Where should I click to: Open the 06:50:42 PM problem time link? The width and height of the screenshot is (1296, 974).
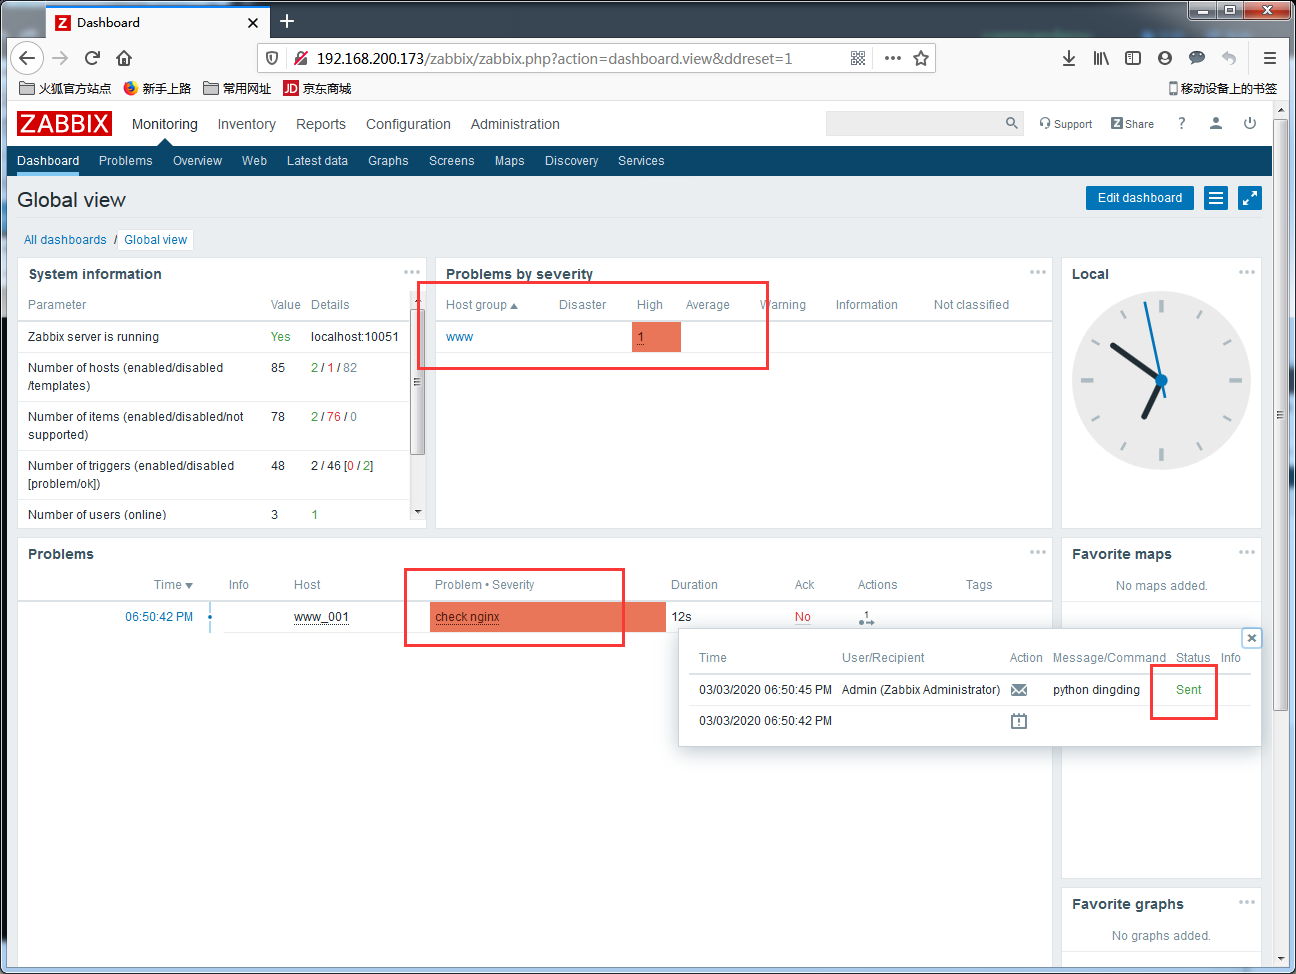coord(159,617)
